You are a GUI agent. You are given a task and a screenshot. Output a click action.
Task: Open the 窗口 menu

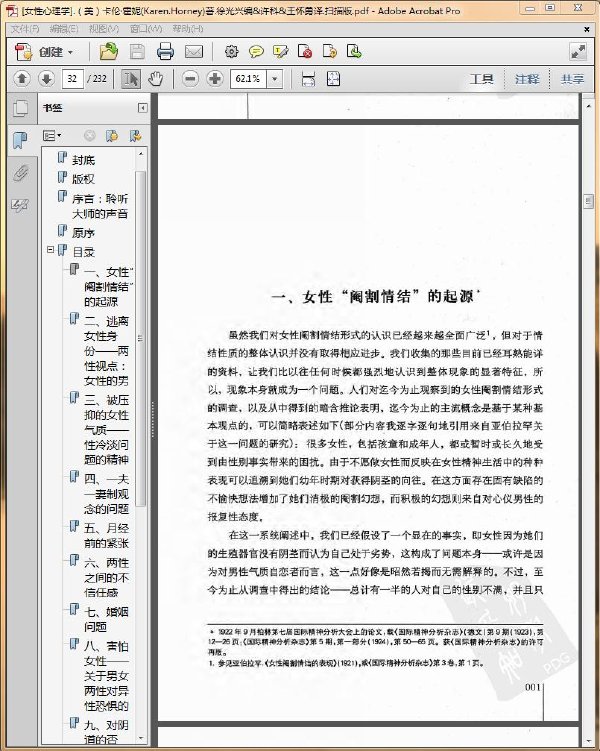coord(146,29)
